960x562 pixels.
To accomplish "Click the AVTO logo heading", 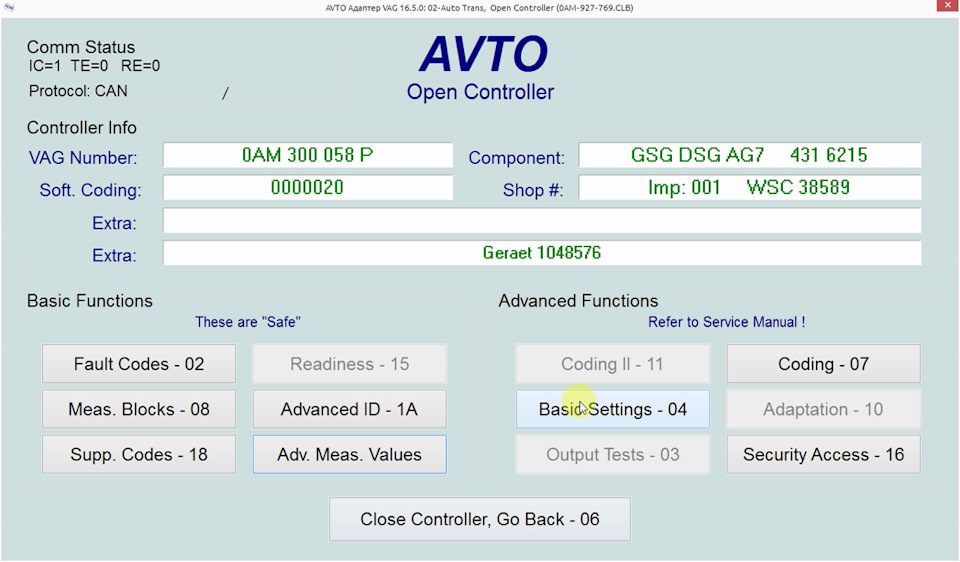I will point(483,54).
